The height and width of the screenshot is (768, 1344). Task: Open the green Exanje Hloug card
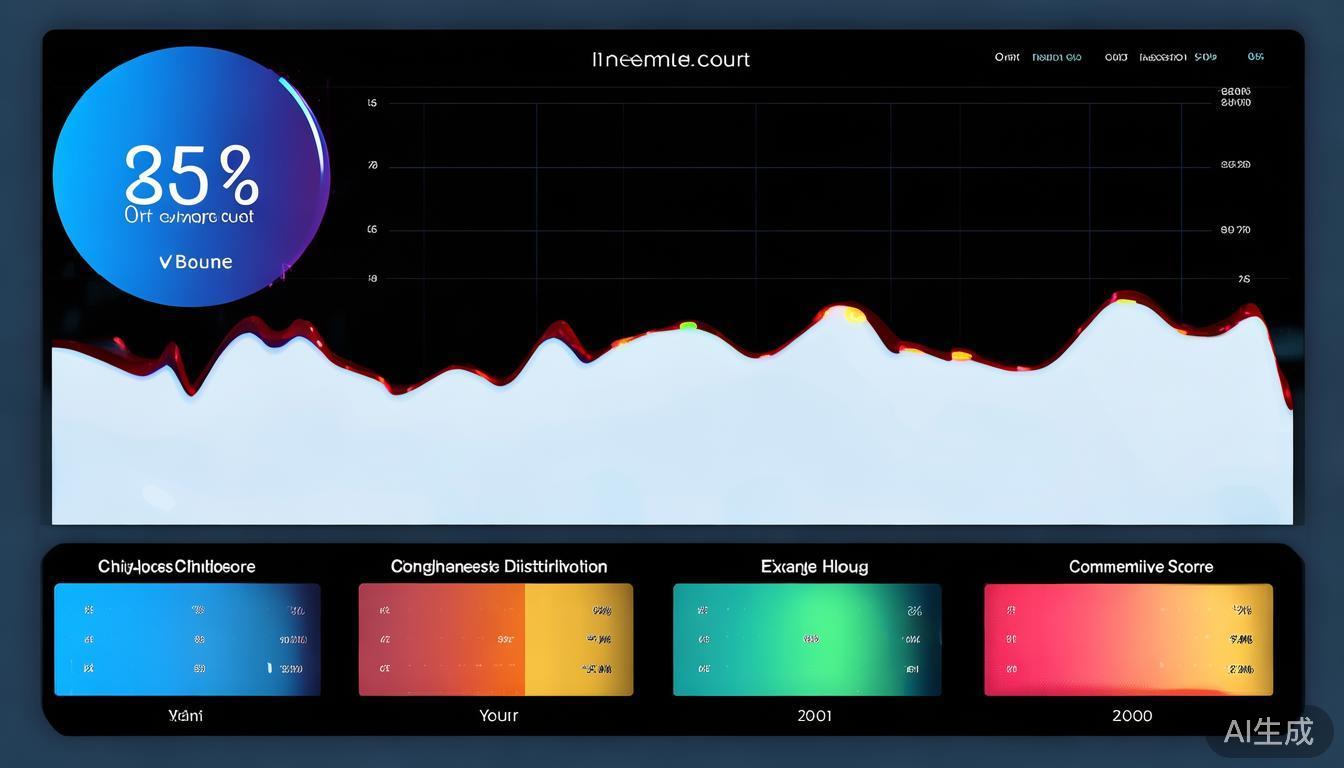[806, 639]
